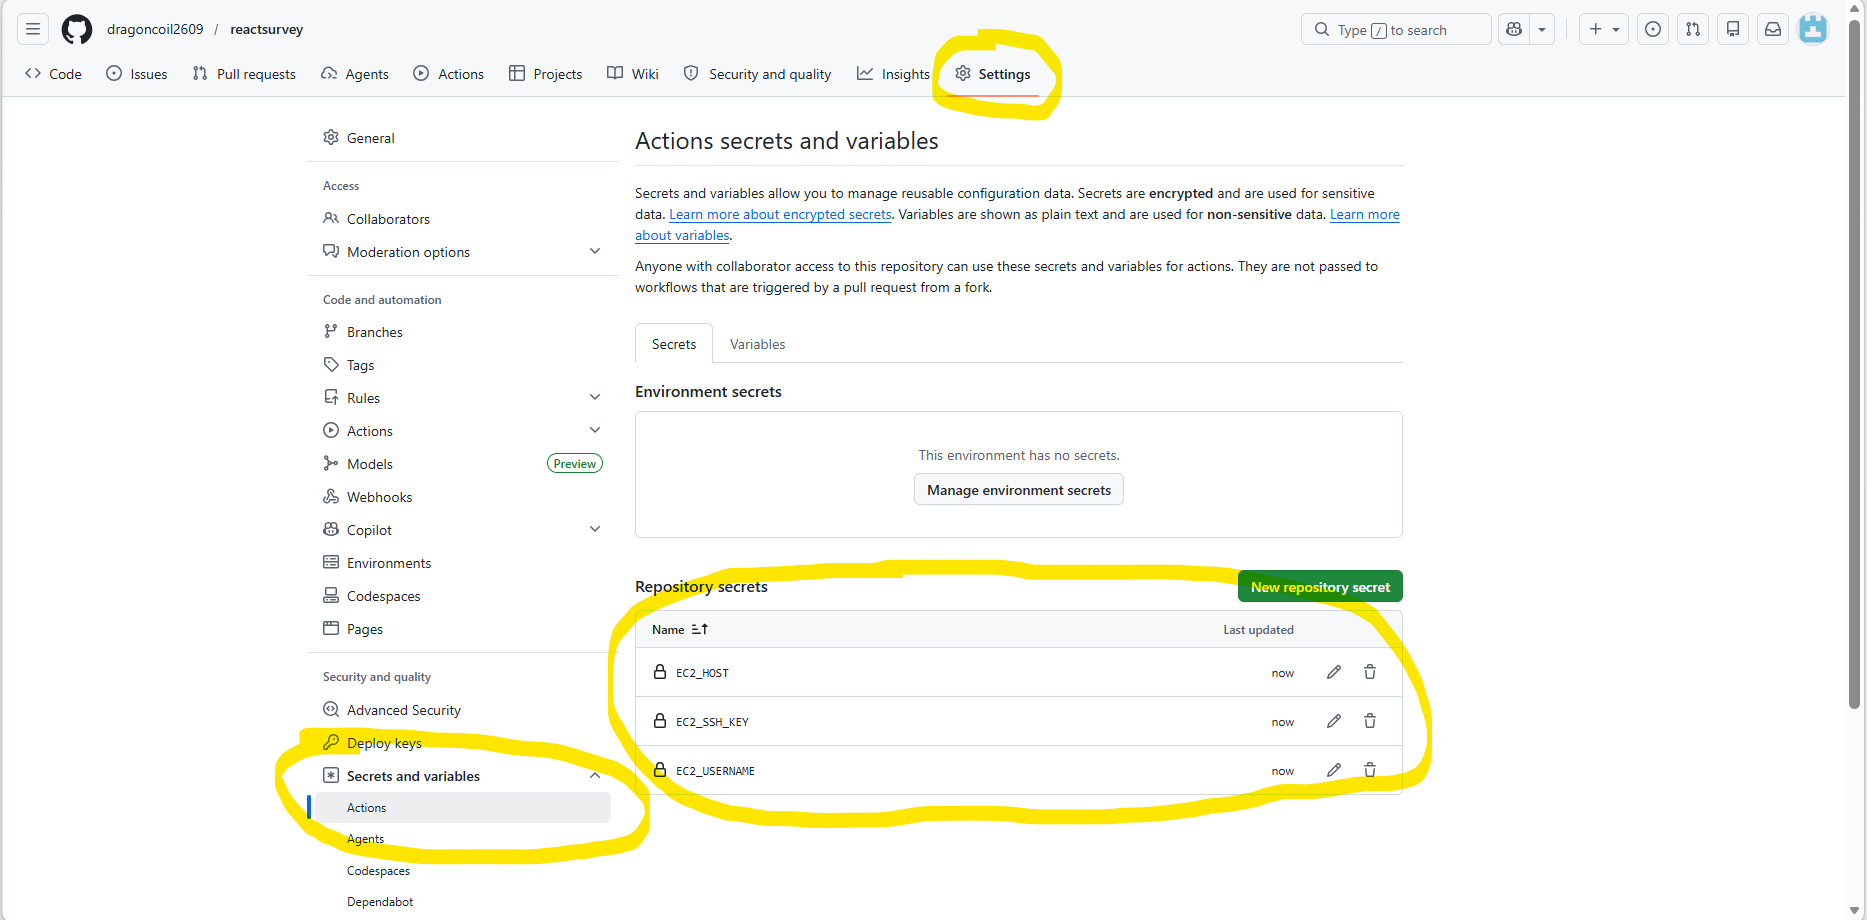Sort secrets by the Name column
This screenshot has height=920, width=1867.
[680, 630]
